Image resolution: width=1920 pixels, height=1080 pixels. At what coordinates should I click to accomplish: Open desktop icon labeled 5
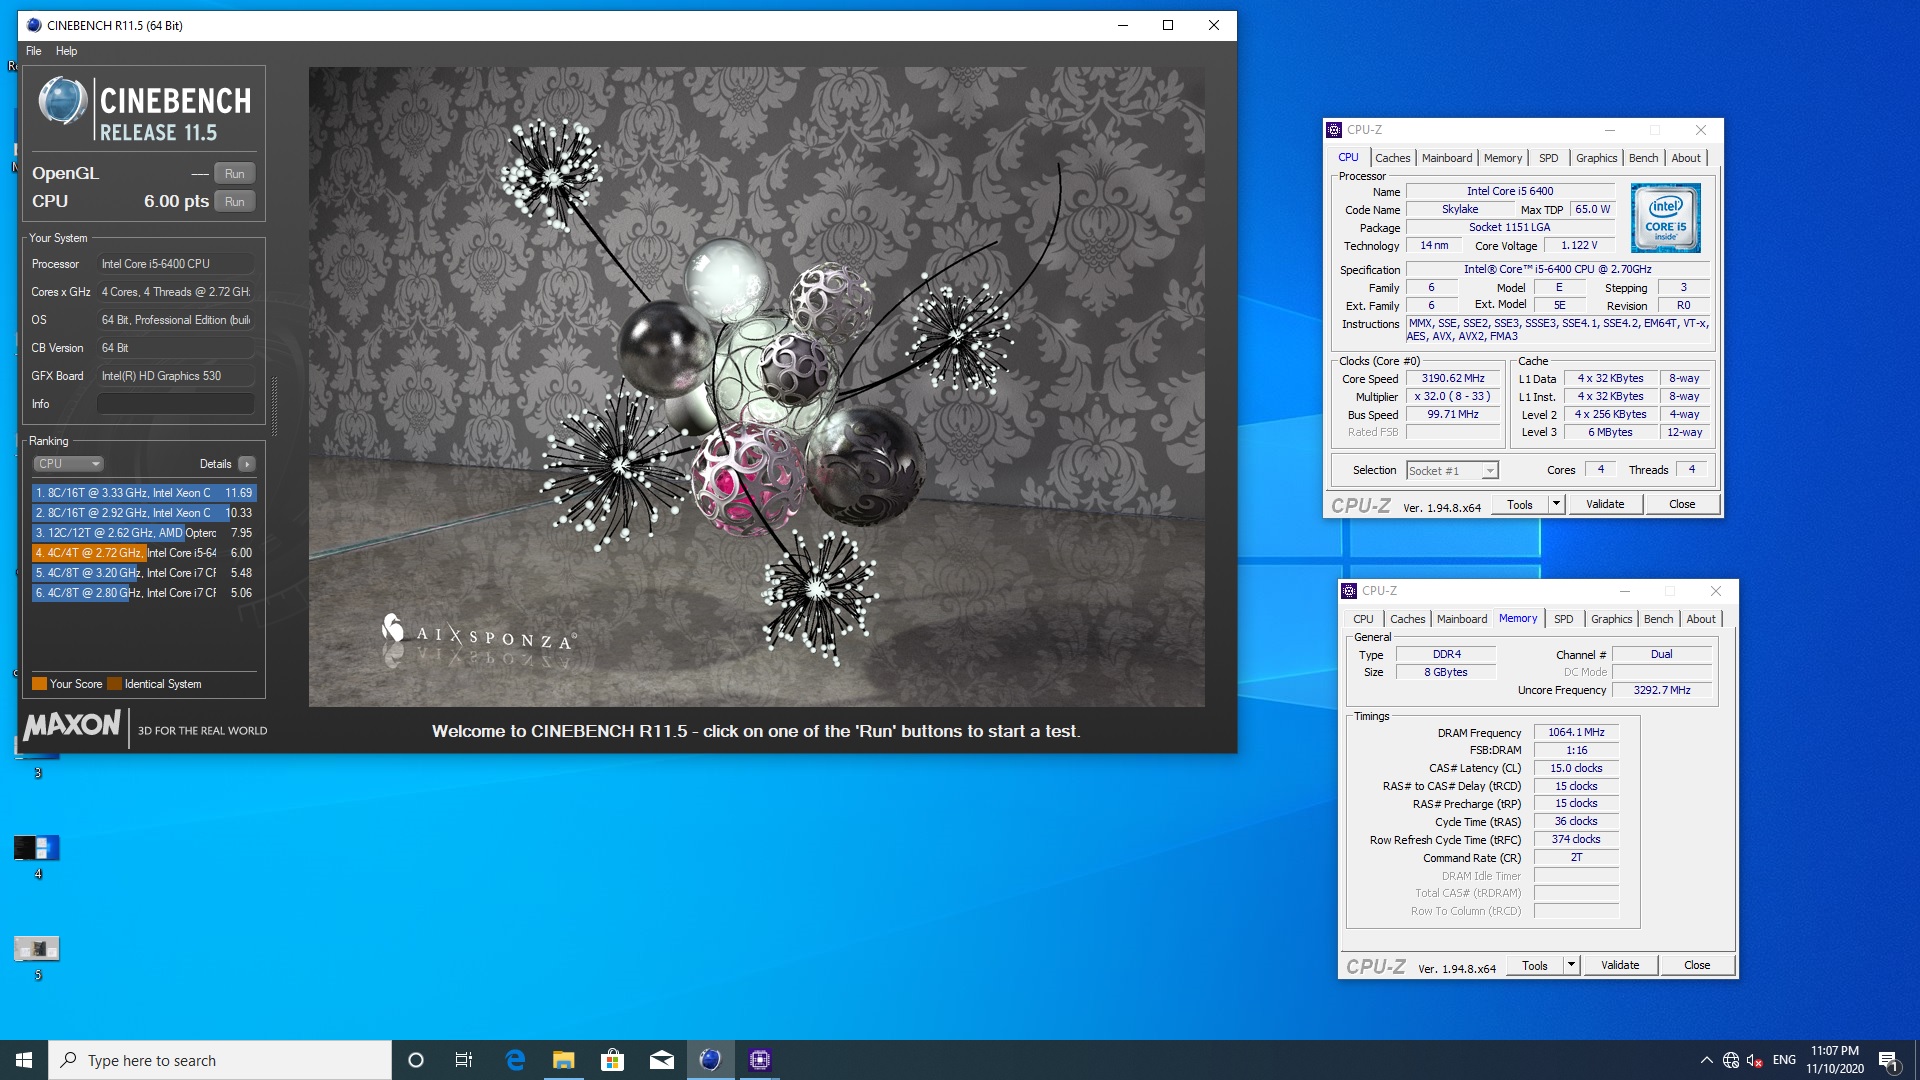(38, 957)
